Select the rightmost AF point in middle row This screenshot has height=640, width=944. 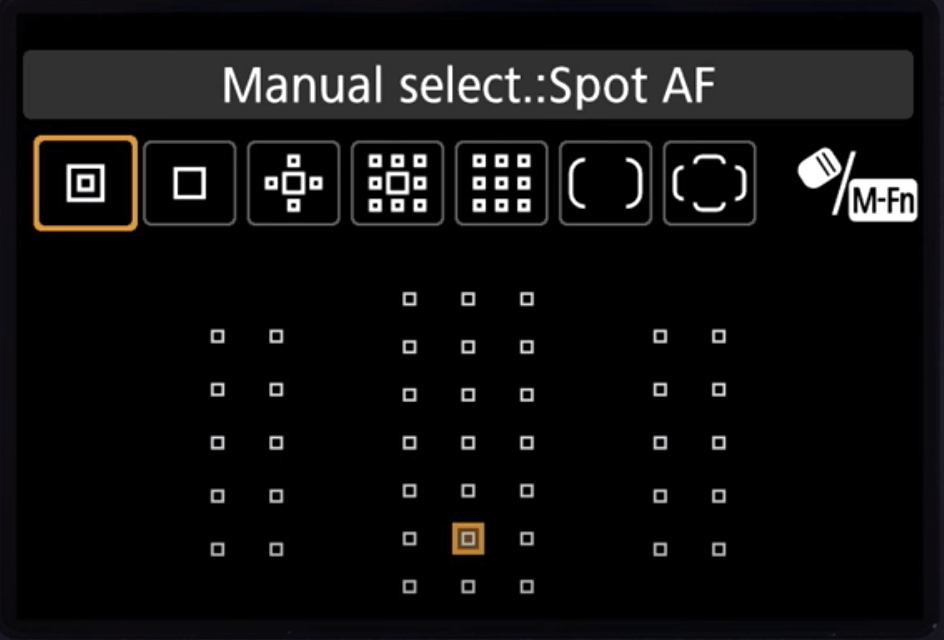(x=718, y=440)
